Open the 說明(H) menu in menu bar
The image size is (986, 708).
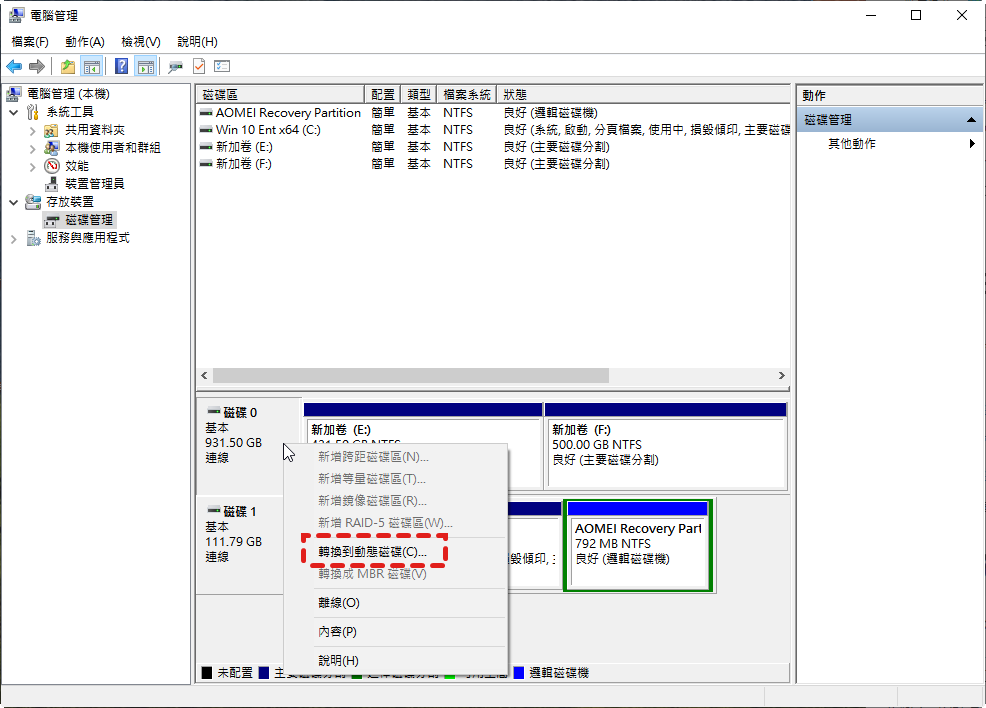tap(197, 41)
